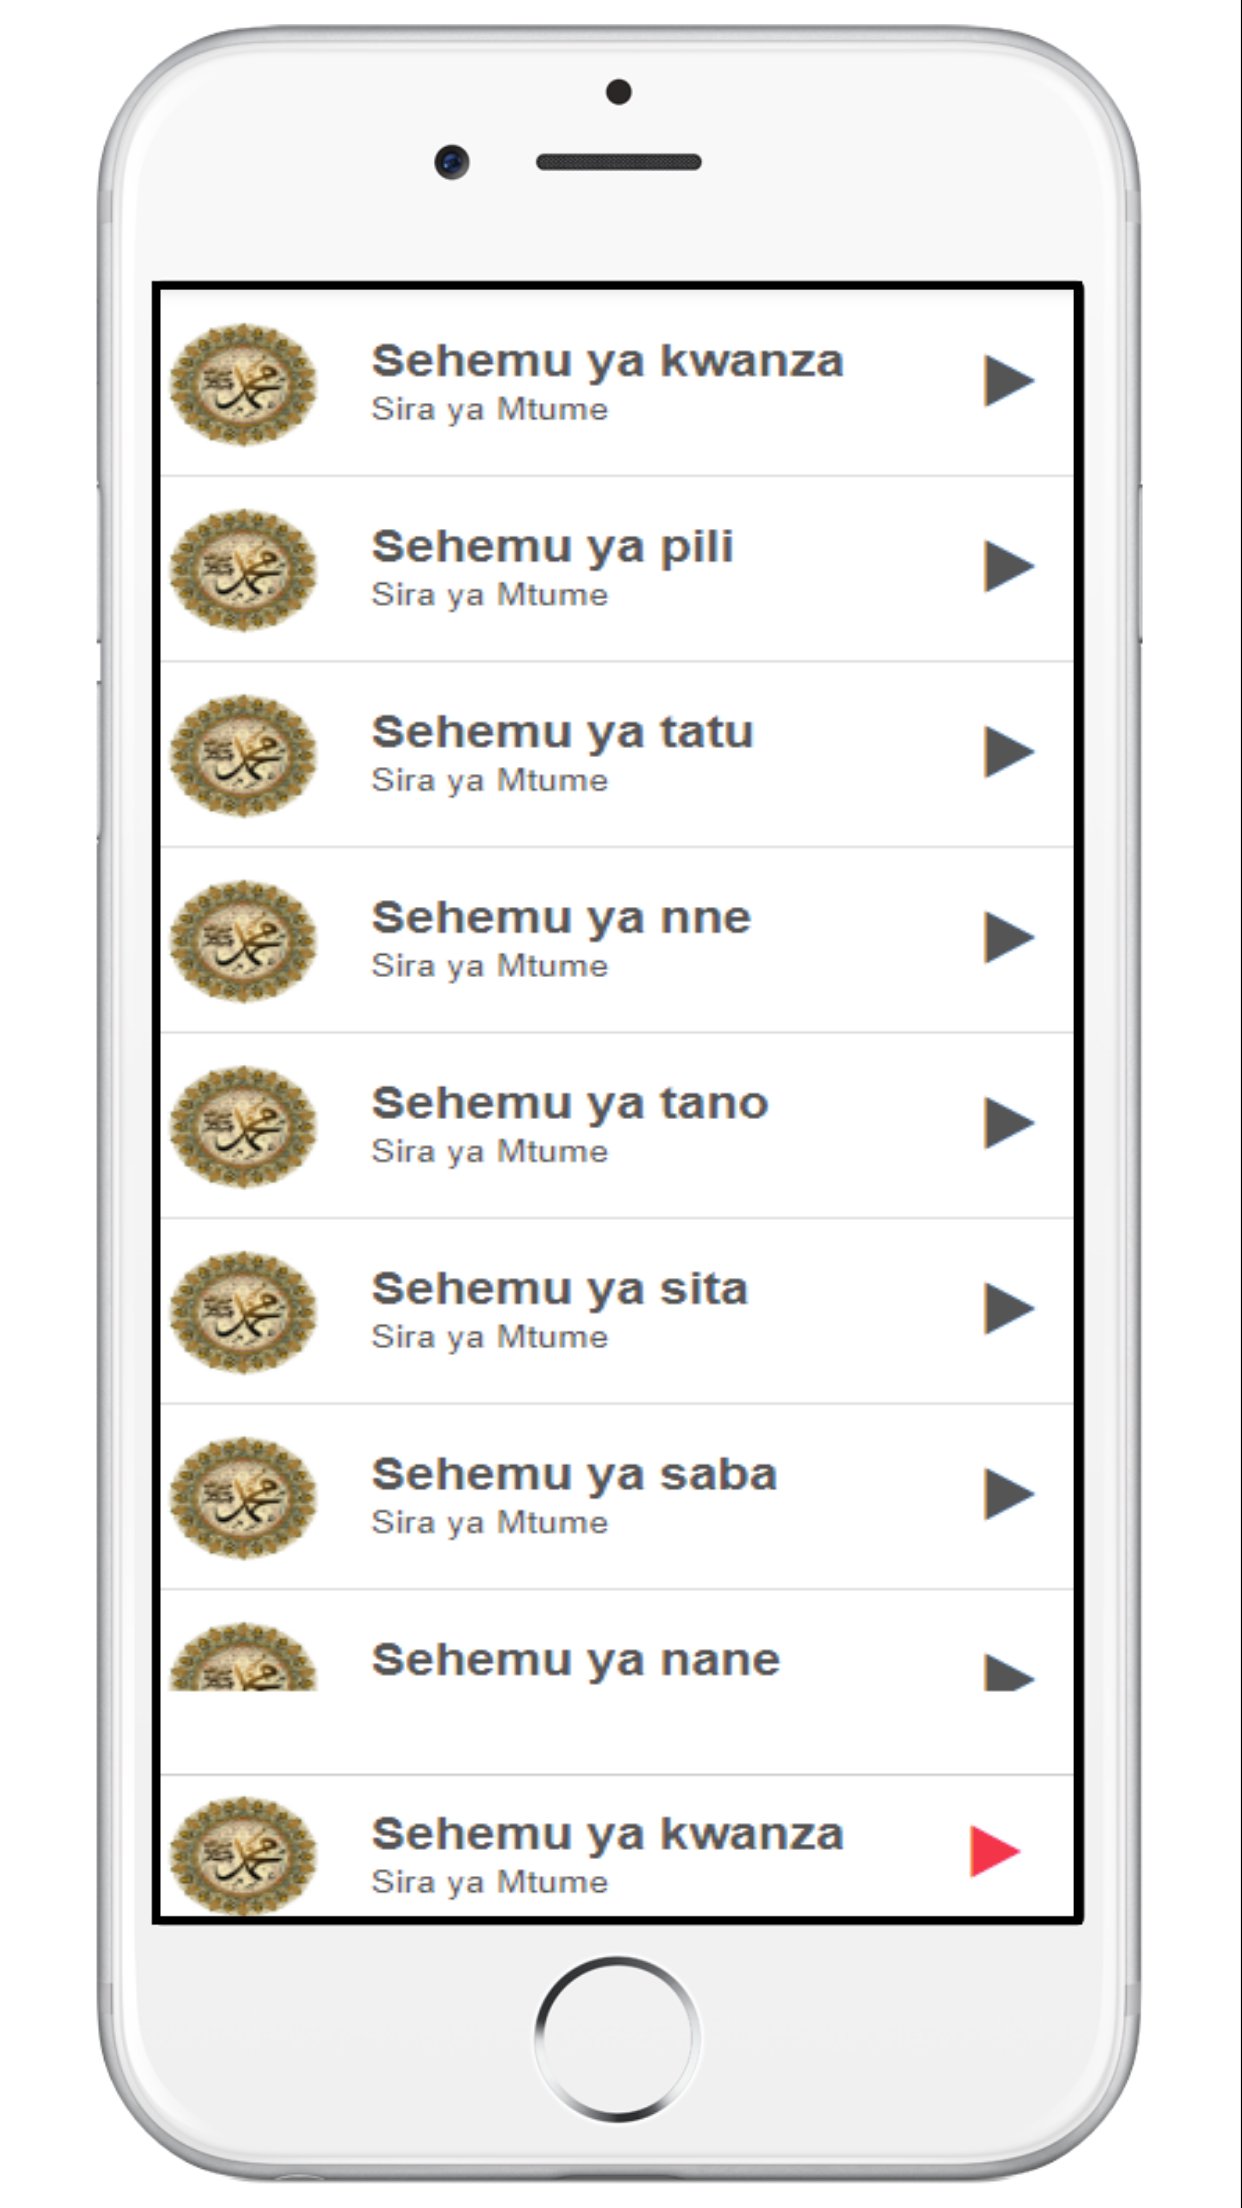Play Sehemu ya kwanza in the list

coord(1007,380)
